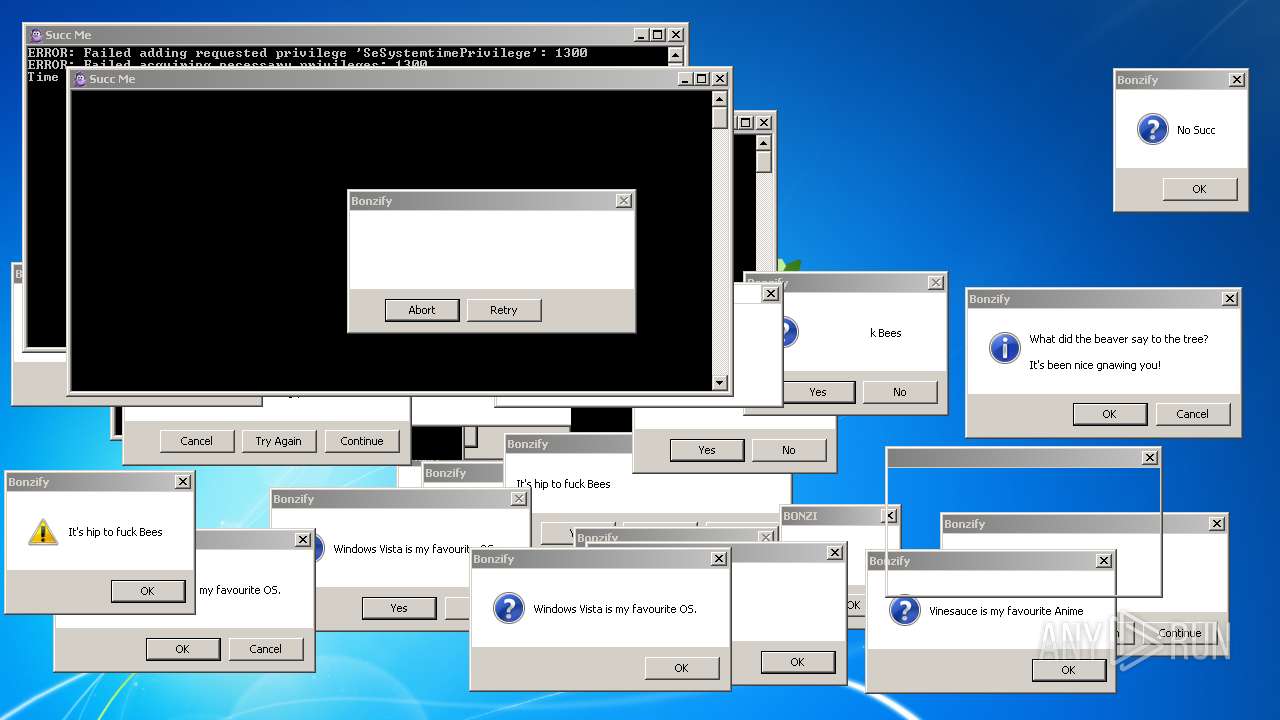The width and height of the screenshot is (1280, 720).
Task: Click Try Again button
Action: pos(279,441)
